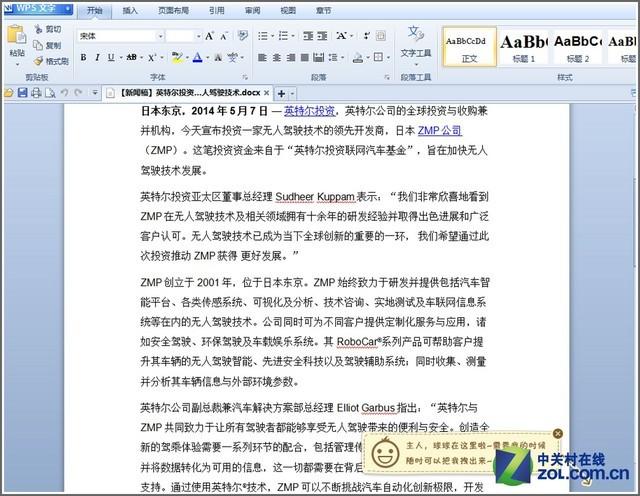Click the decrease indent icon
Image resolution: width=640 pixels, height=496 pixels.
tap(308, 36)
